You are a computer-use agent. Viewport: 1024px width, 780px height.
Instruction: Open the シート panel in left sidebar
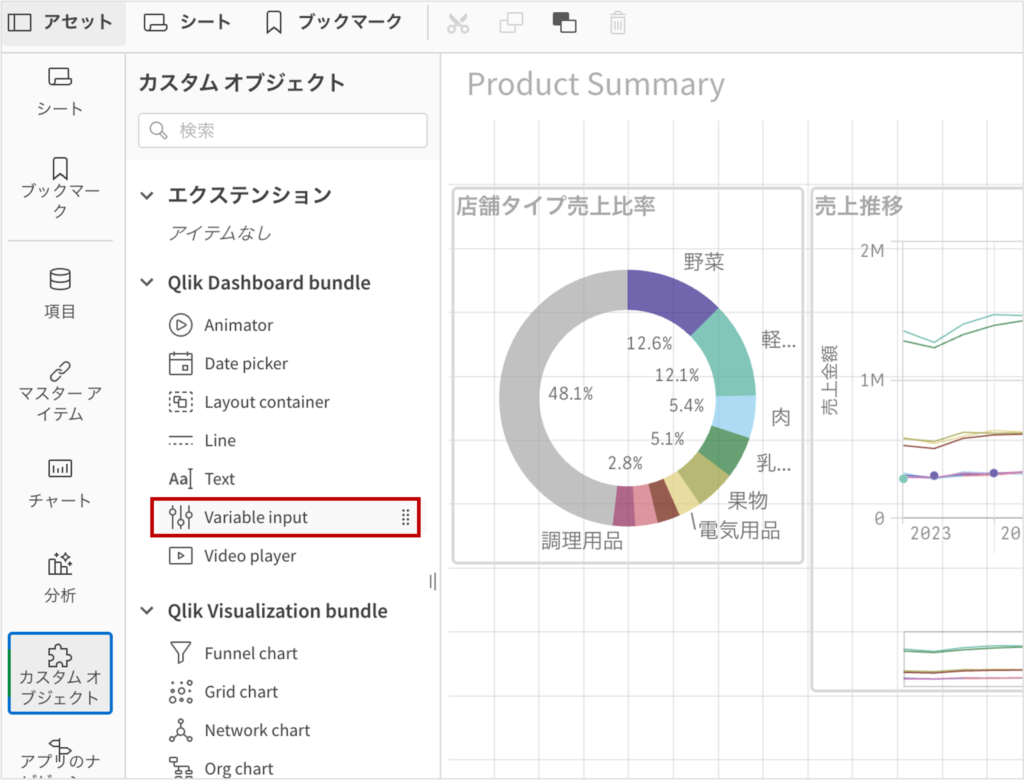point(60,91)
